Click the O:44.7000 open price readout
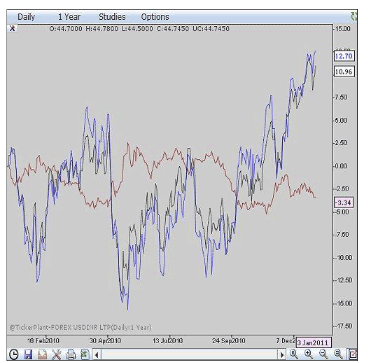 (66, 29)
